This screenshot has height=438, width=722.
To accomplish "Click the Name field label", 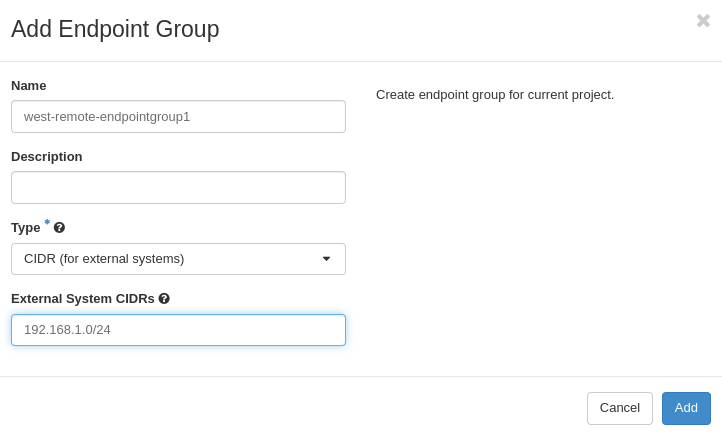I will [29, 86].
